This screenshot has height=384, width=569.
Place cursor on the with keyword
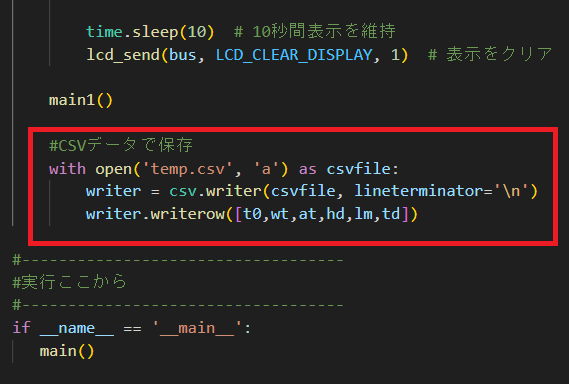click(67, 169)
